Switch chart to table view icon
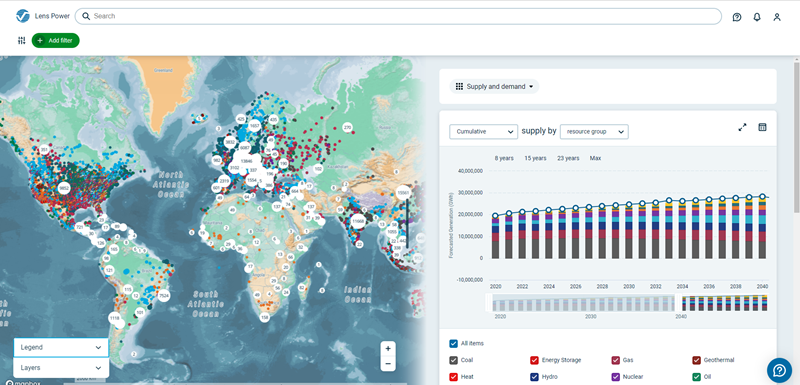This screenshot has height=385, width=800. click(x=762, y=127)
